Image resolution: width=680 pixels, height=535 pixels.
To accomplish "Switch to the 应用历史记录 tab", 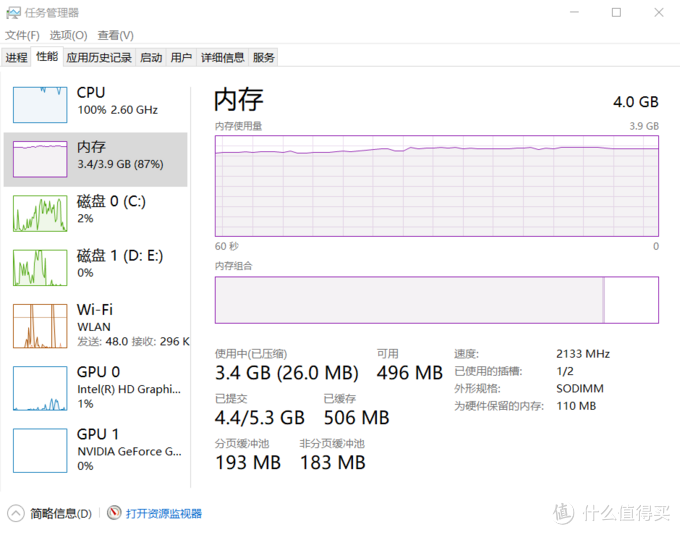I will [99, 57].
